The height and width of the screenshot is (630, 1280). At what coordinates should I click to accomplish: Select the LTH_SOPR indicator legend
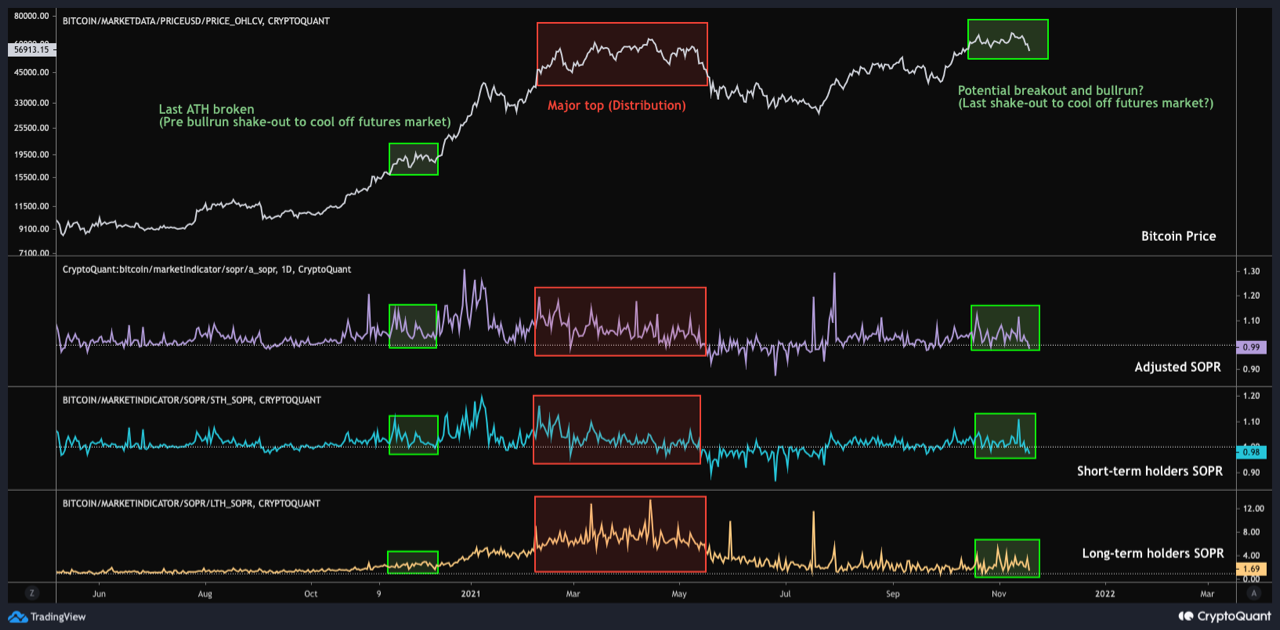(x=191, y=503)
